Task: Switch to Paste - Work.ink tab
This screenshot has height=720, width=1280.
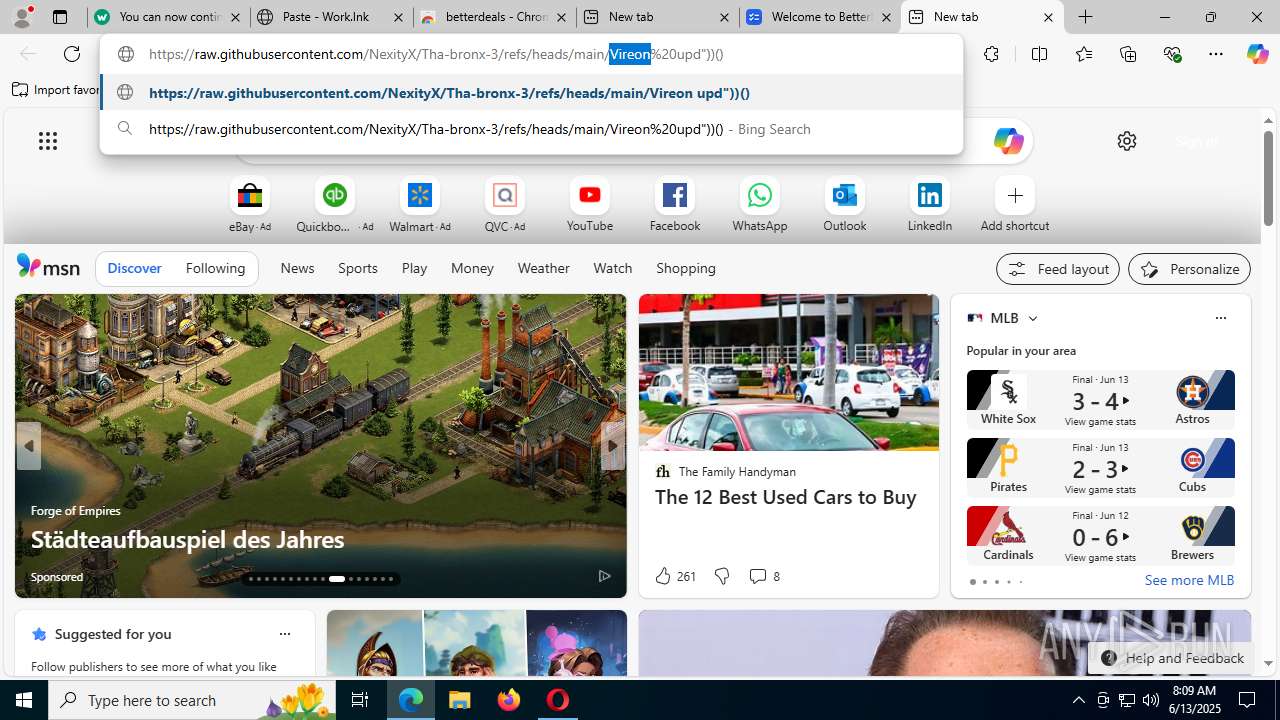Action: tap(330, 17)
